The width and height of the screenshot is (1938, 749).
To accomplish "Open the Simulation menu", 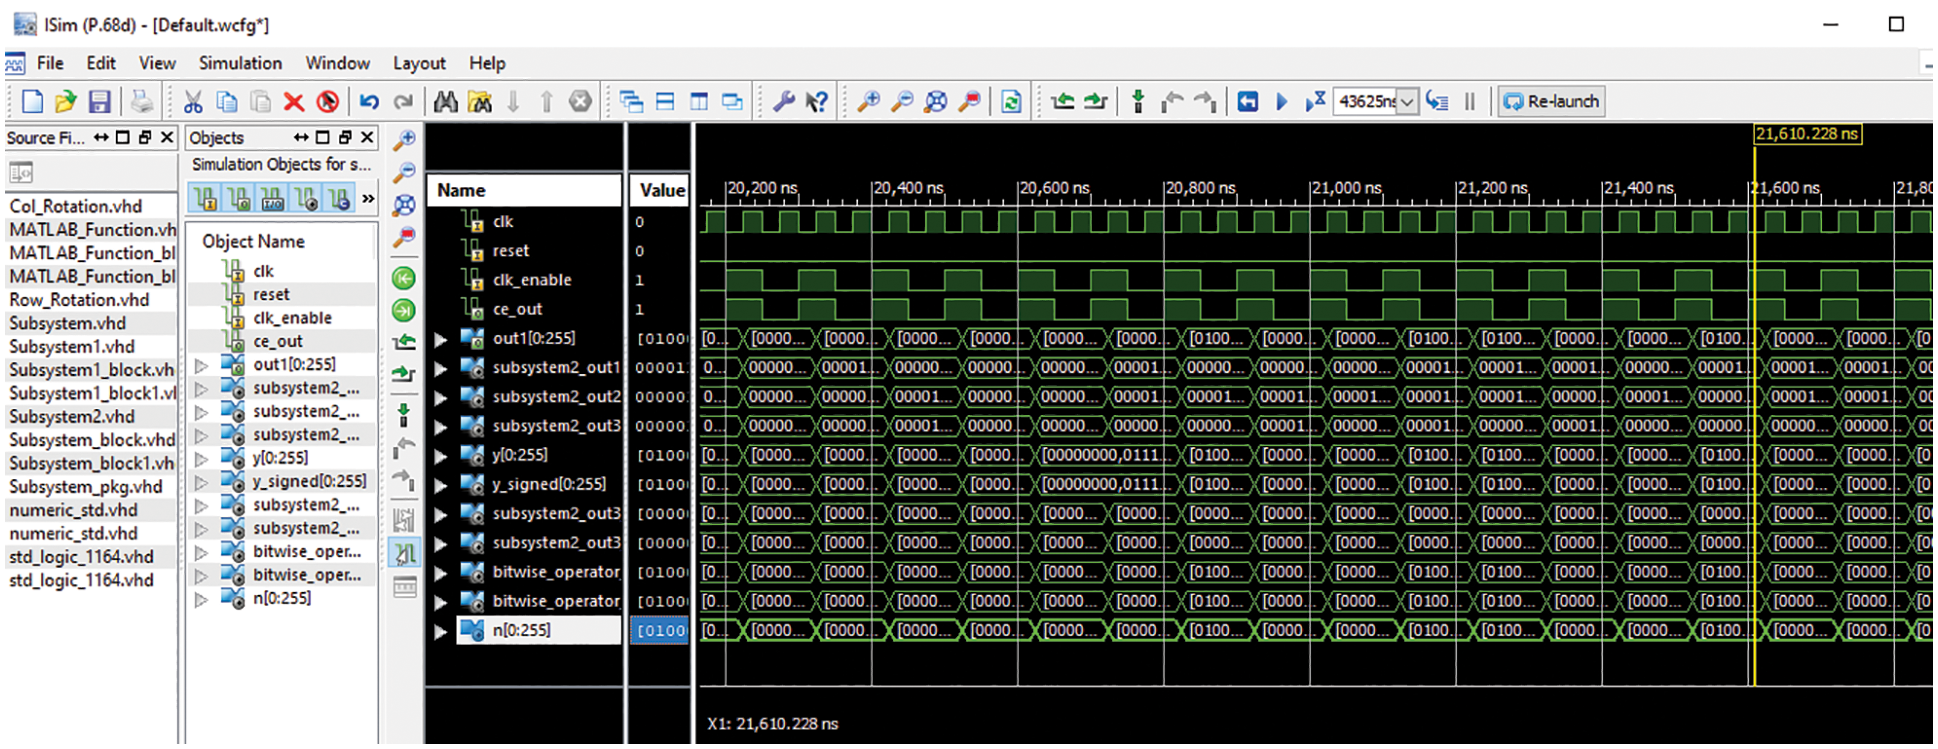I will pos(240,63).
